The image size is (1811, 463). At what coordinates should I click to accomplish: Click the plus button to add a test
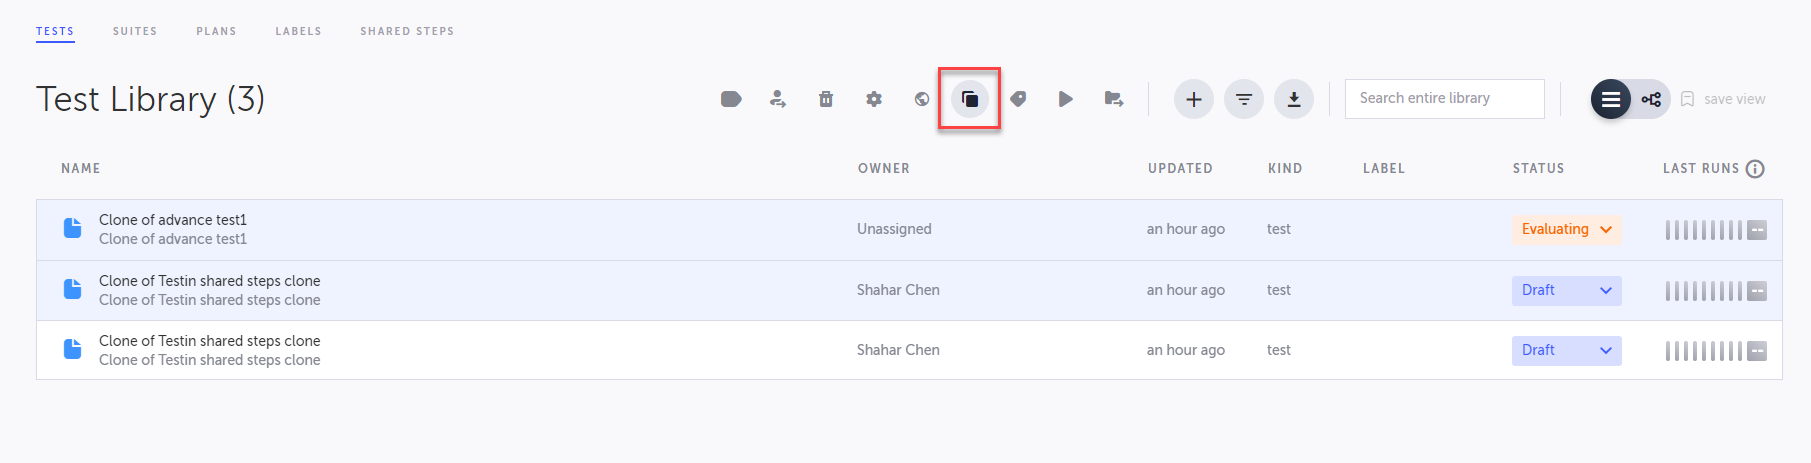[1193, 99]
